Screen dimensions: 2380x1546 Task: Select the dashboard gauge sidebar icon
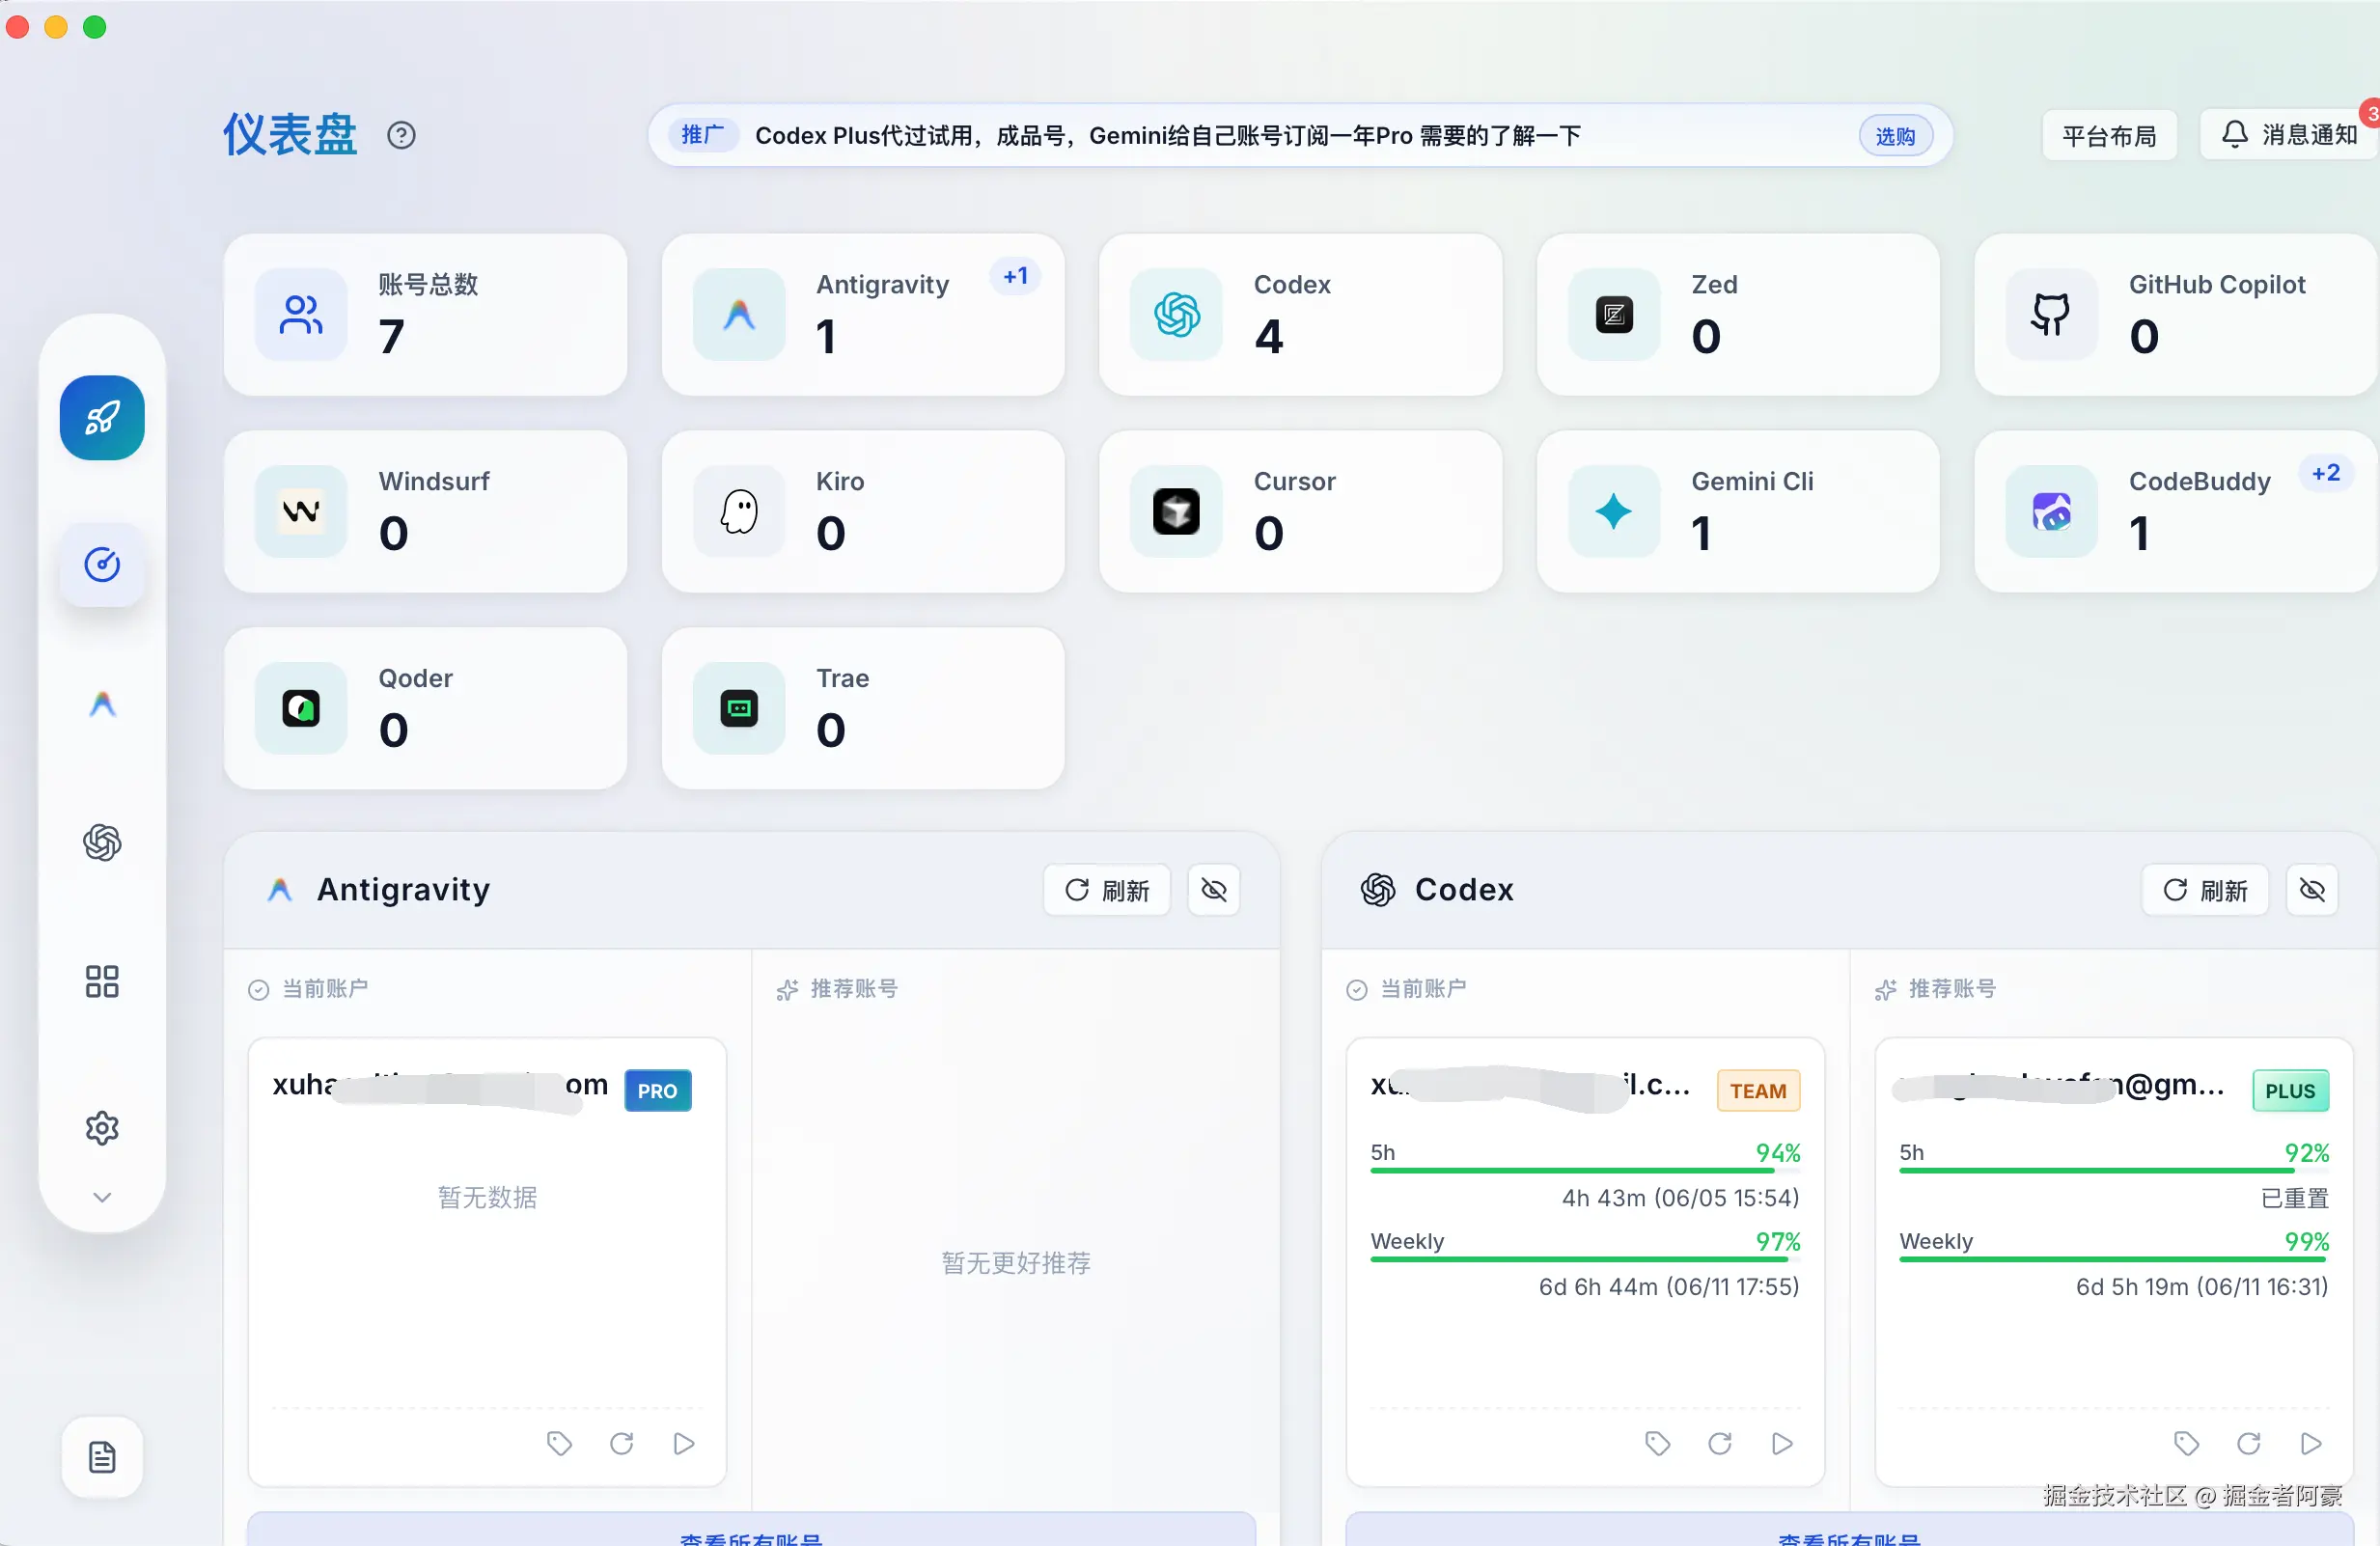(102, 565)
